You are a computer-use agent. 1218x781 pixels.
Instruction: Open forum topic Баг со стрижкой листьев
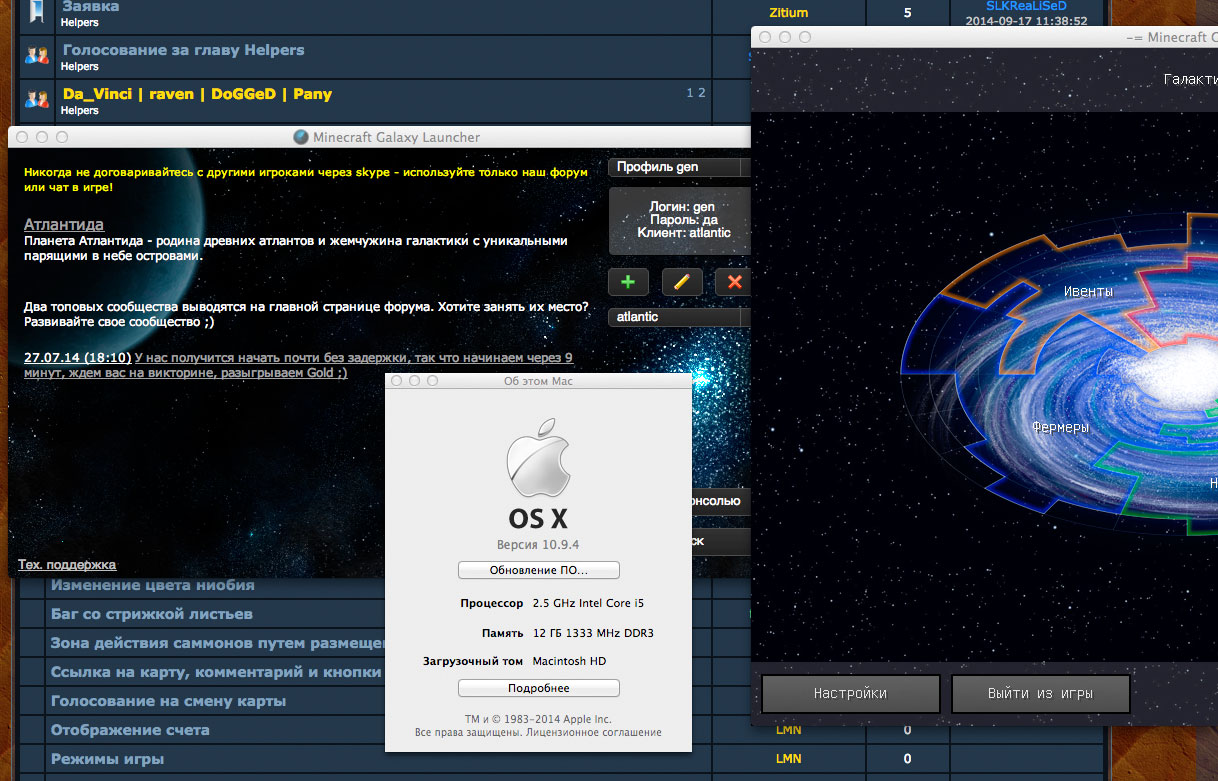click(152, 614)
